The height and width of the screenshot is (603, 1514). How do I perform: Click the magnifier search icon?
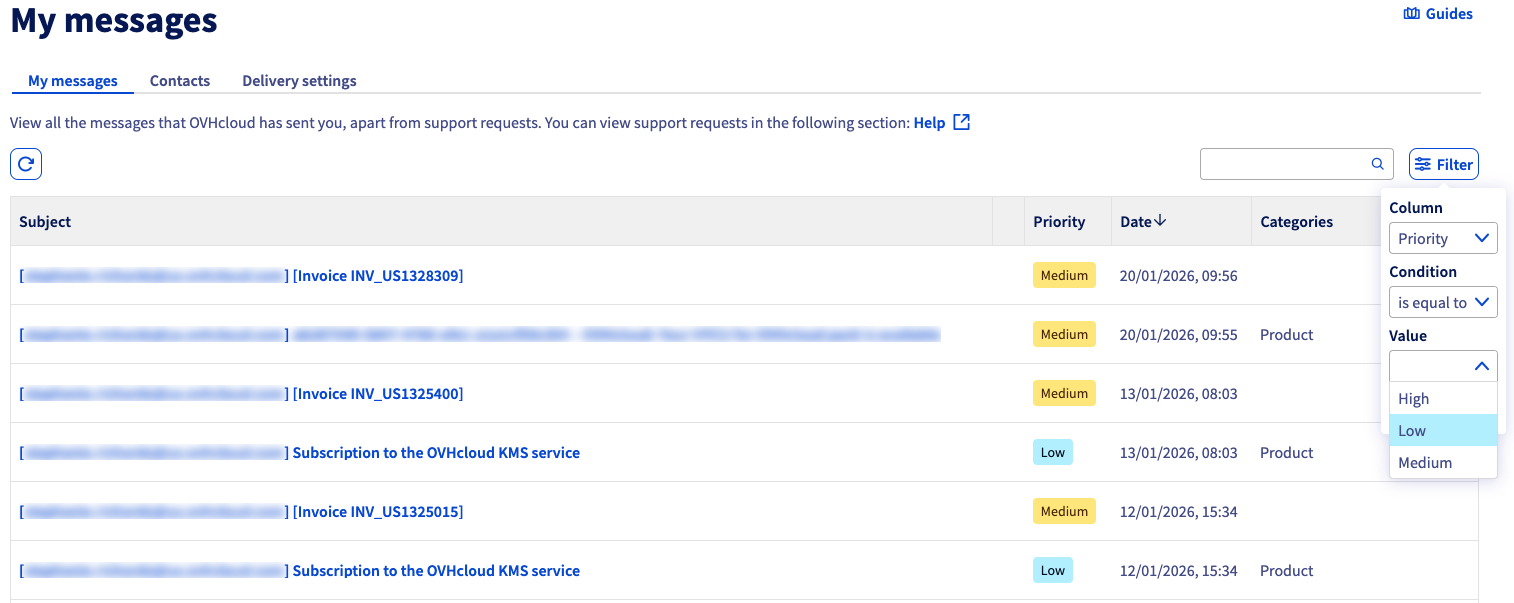pos(1377,164)
